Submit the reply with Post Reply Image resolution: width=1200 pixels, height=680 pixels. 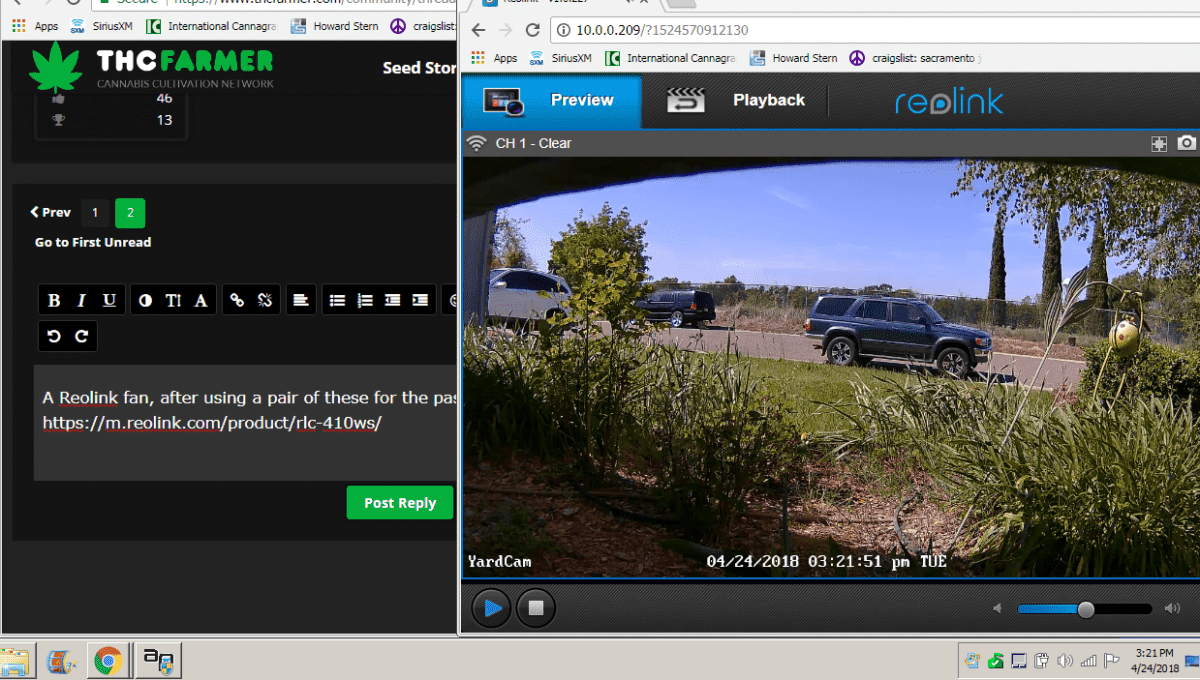[400, 503]
